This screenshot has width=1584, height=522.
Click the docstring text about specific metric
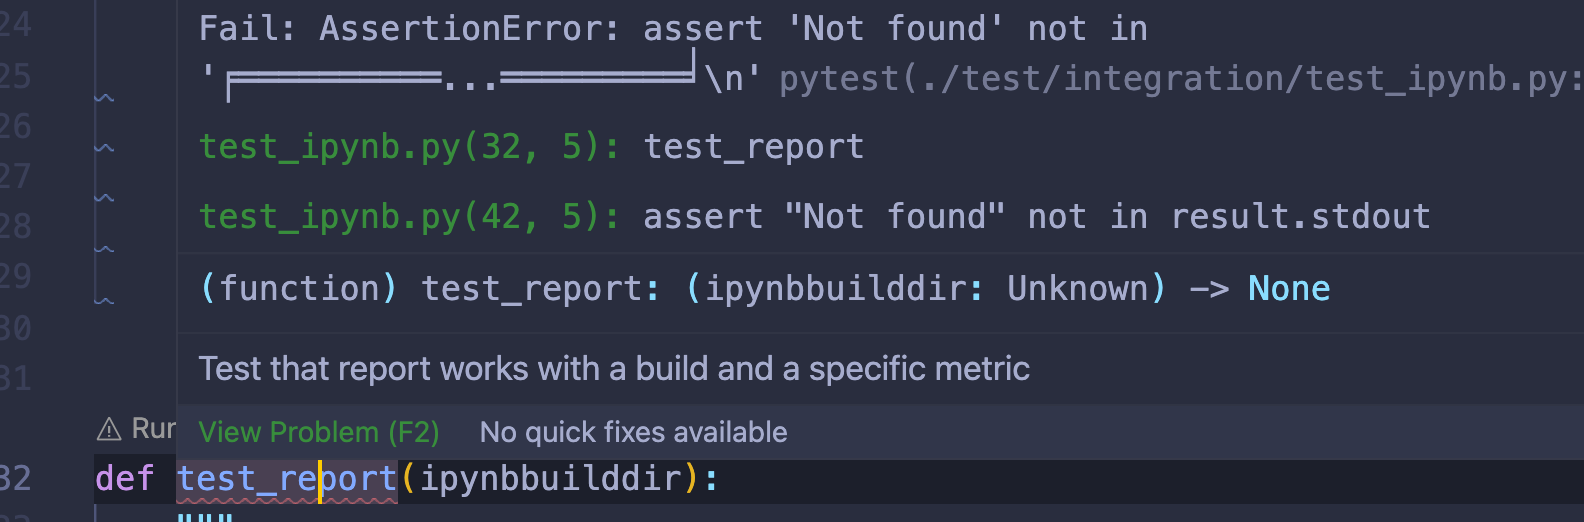(x=614, y=369)
